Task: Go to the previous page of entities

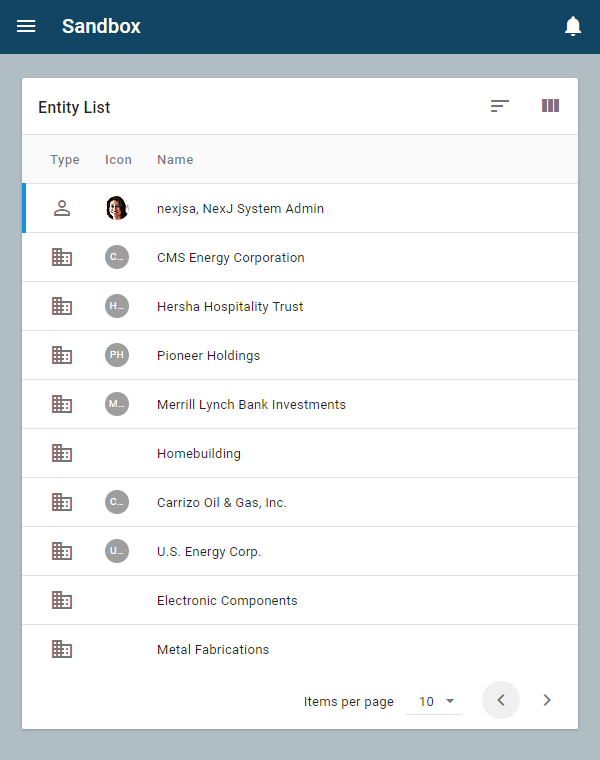Action: pos(501,700)
